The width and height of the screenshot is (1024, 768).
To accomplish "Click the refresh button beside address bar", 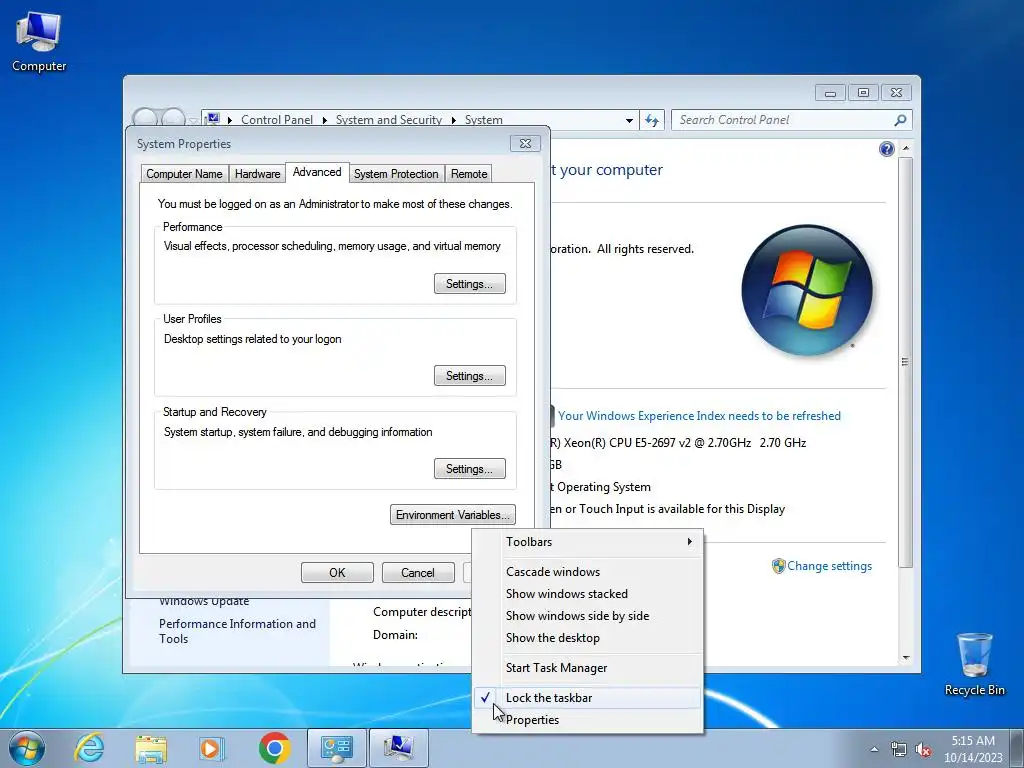I will tap(652, 120).
